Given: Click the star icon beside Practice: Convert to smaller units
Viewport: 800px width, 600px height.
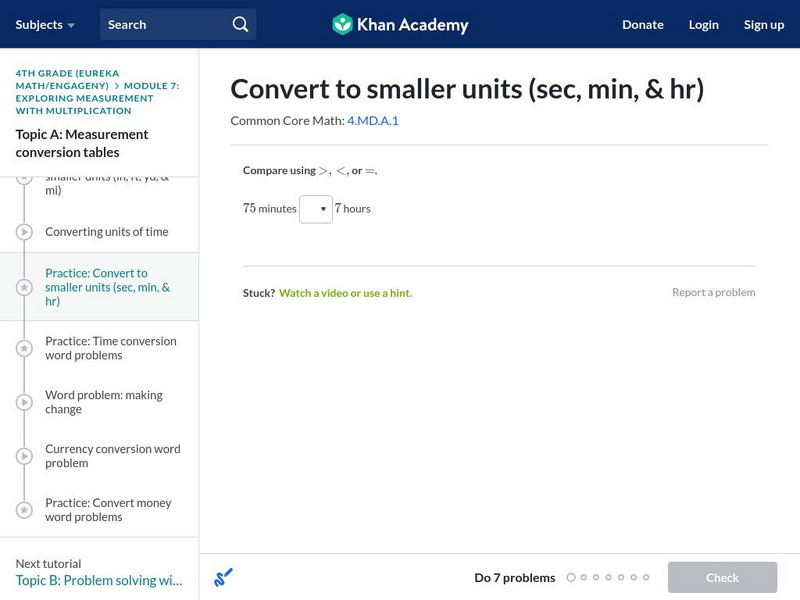Looking at the screenshot, I should [24, 286].
